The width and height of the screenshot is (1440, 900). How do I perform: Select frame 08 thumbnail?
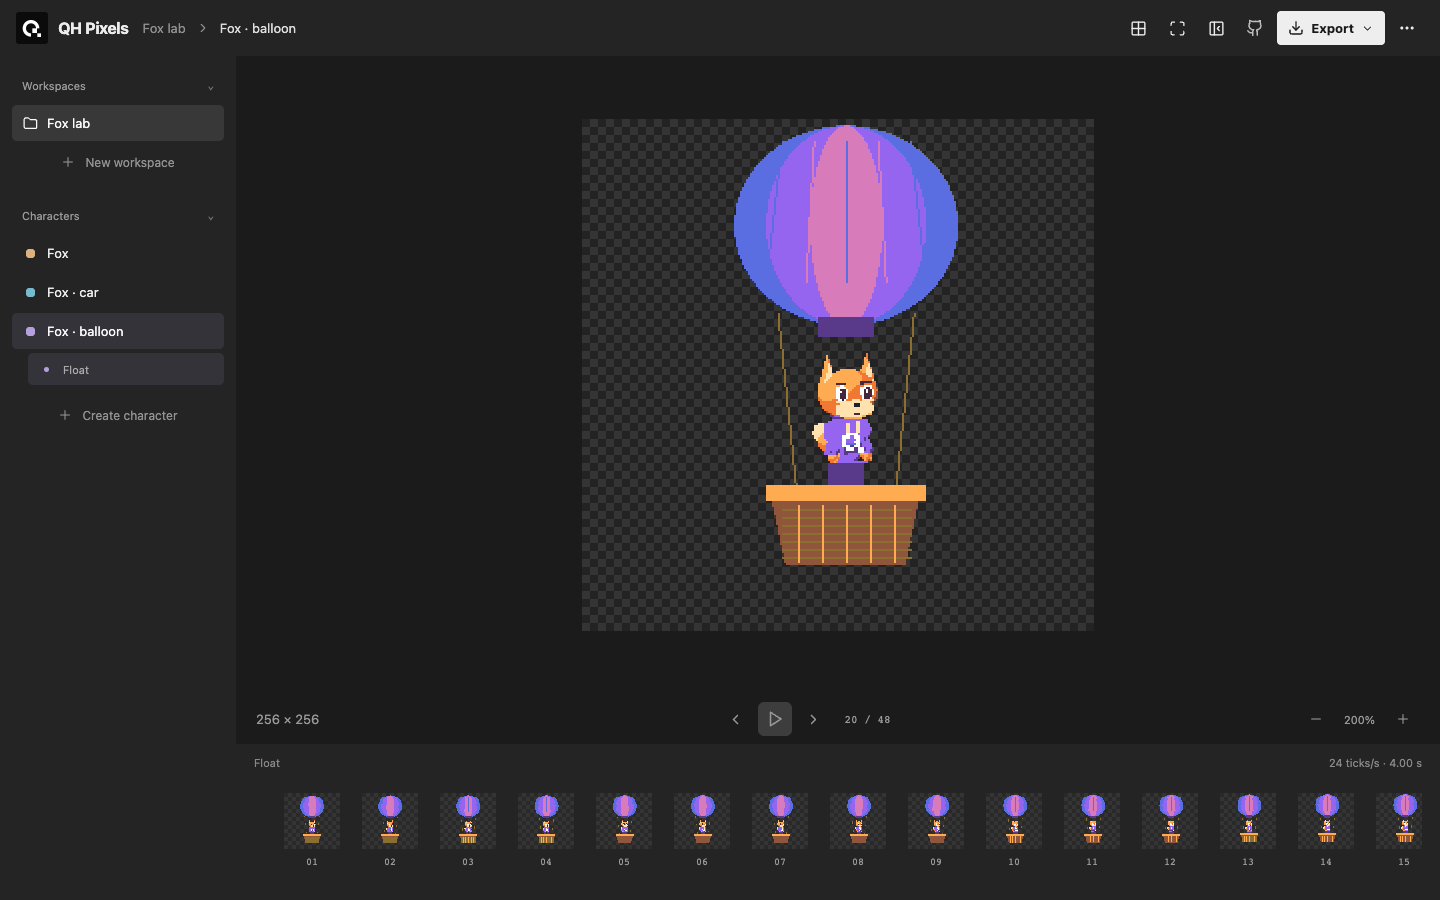[858, 821]
